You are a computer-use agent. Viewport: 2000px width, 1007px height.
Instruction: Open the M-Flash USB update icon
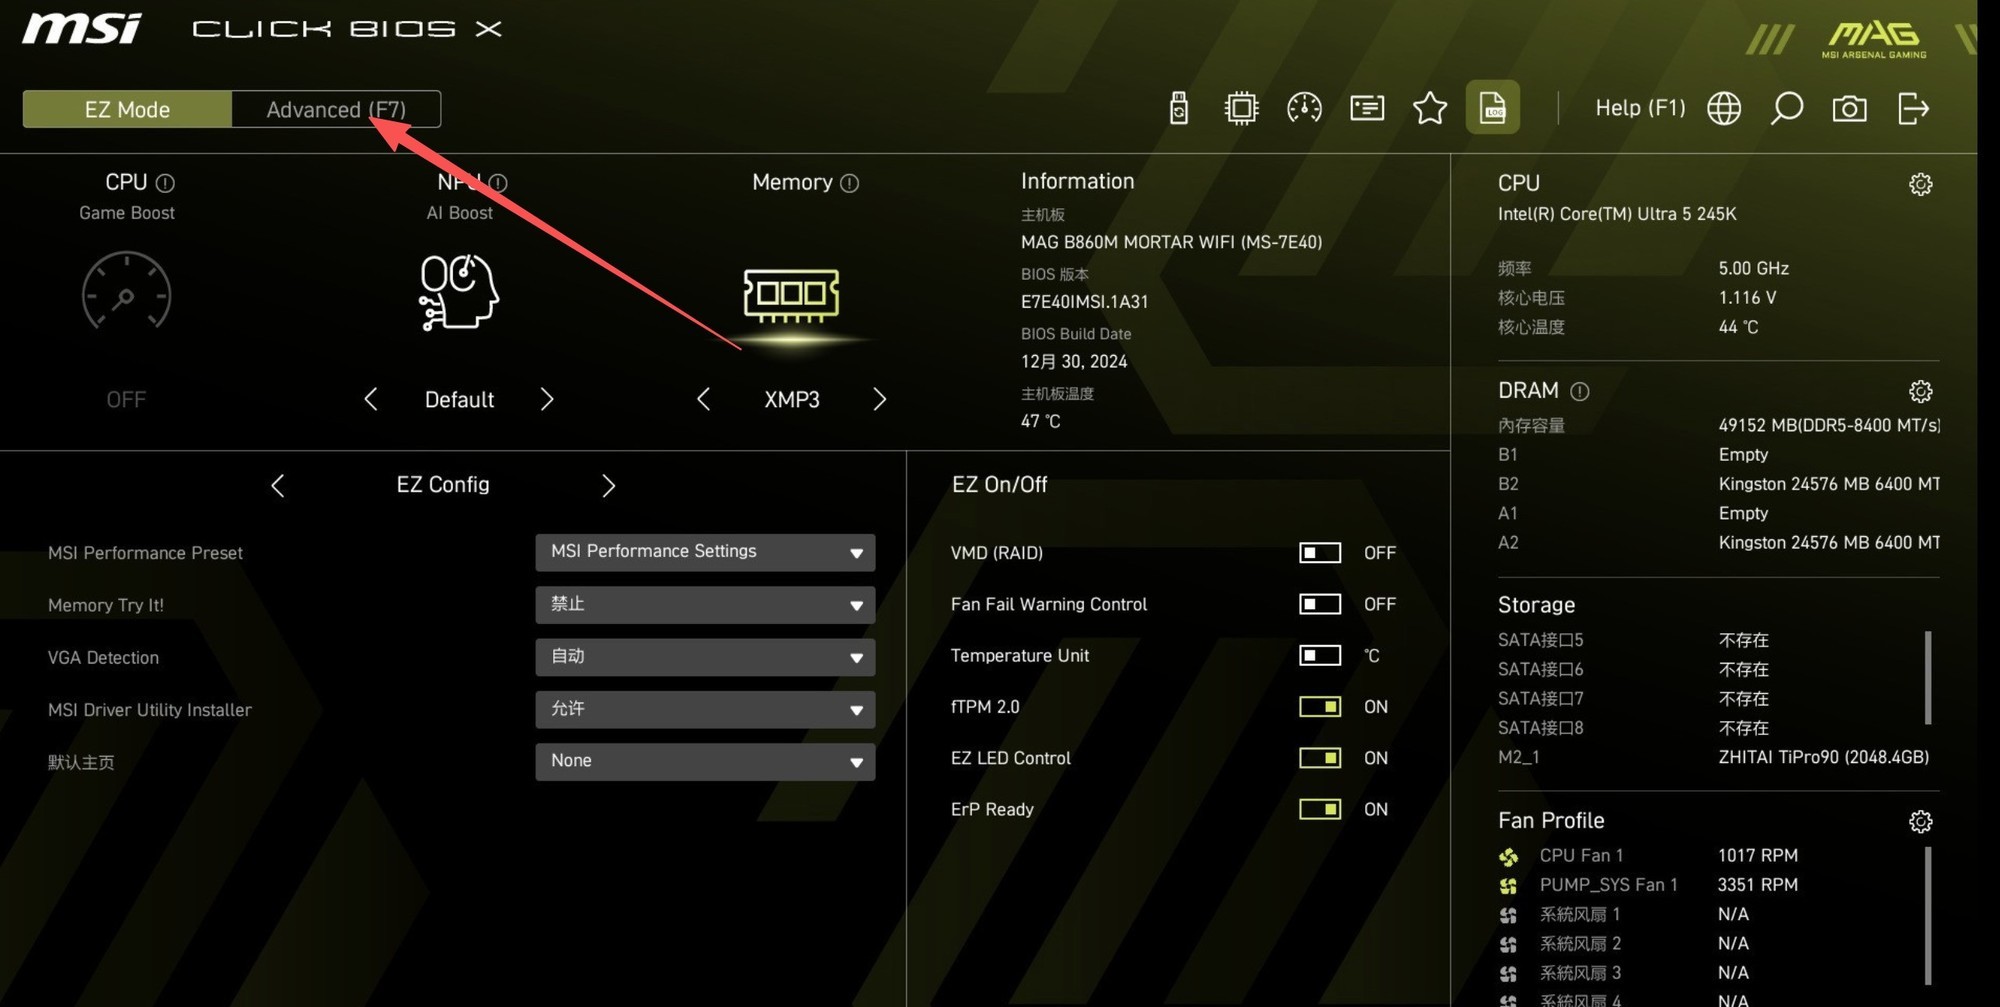pyautogui.click(x=1179, y=108)
